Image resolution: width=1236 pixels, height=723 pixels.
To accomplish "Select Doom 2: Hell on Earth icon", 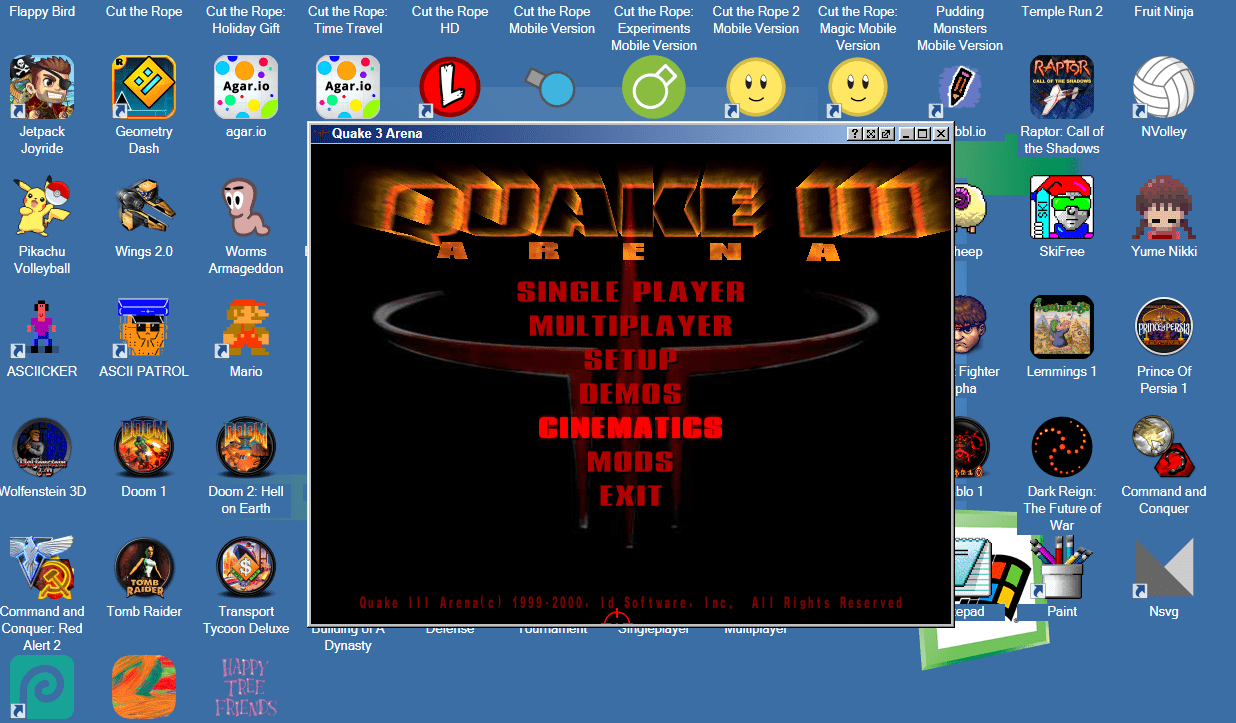I will click(x=246, y=447).
